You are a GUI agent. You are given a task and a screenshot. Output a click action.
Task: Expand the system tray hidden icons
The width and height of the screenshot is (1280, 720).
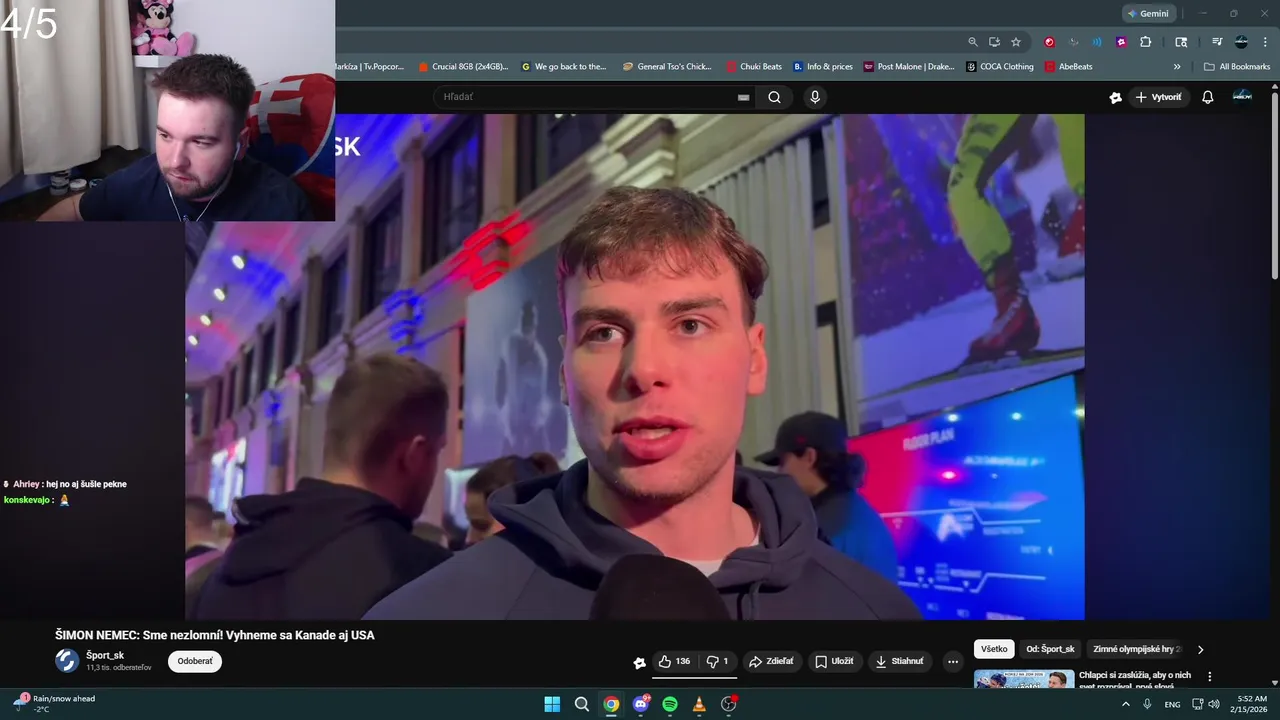coord(1125,704)
